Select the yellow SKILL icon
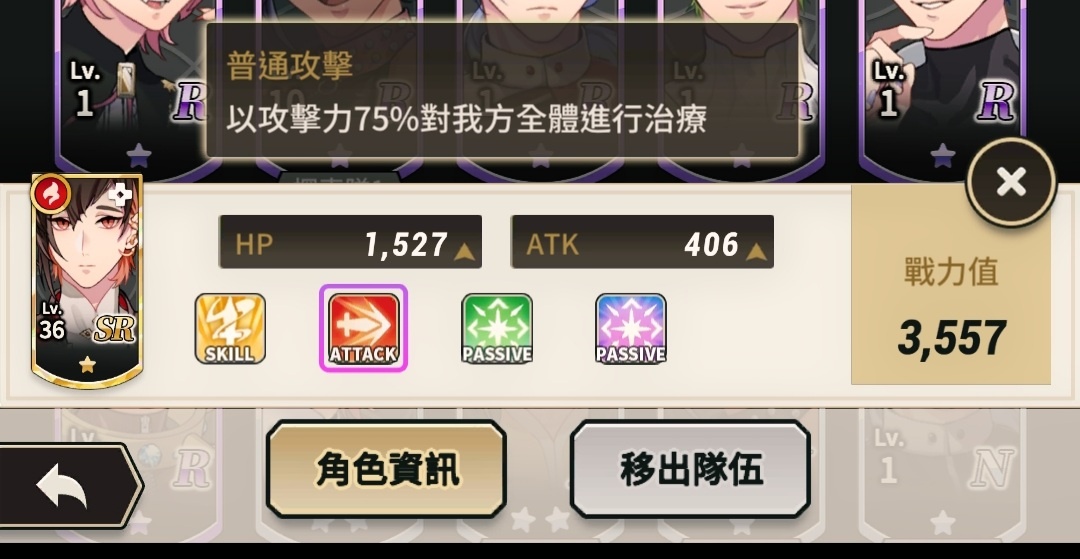Screen dimensions: 1080x559 (230, 328)
